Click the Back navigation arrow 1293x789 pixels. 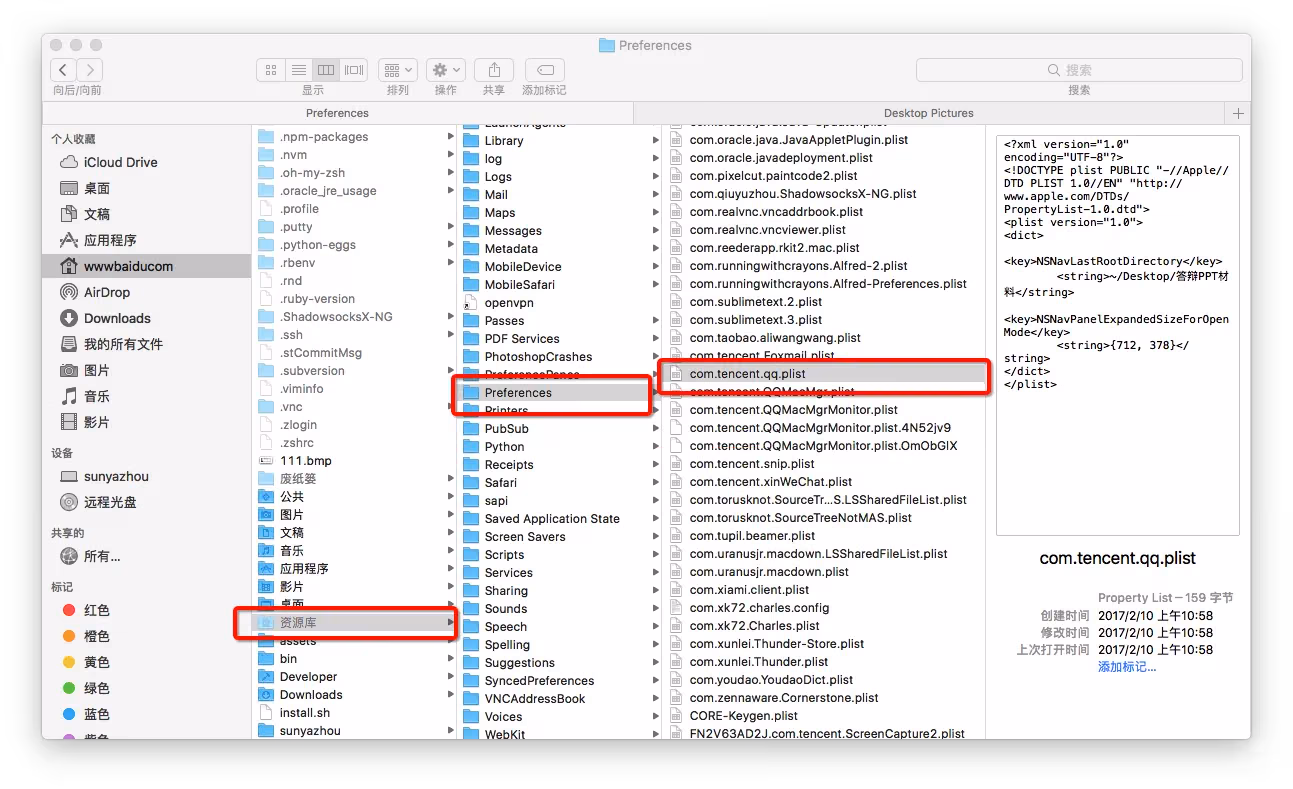click(63, 70)
